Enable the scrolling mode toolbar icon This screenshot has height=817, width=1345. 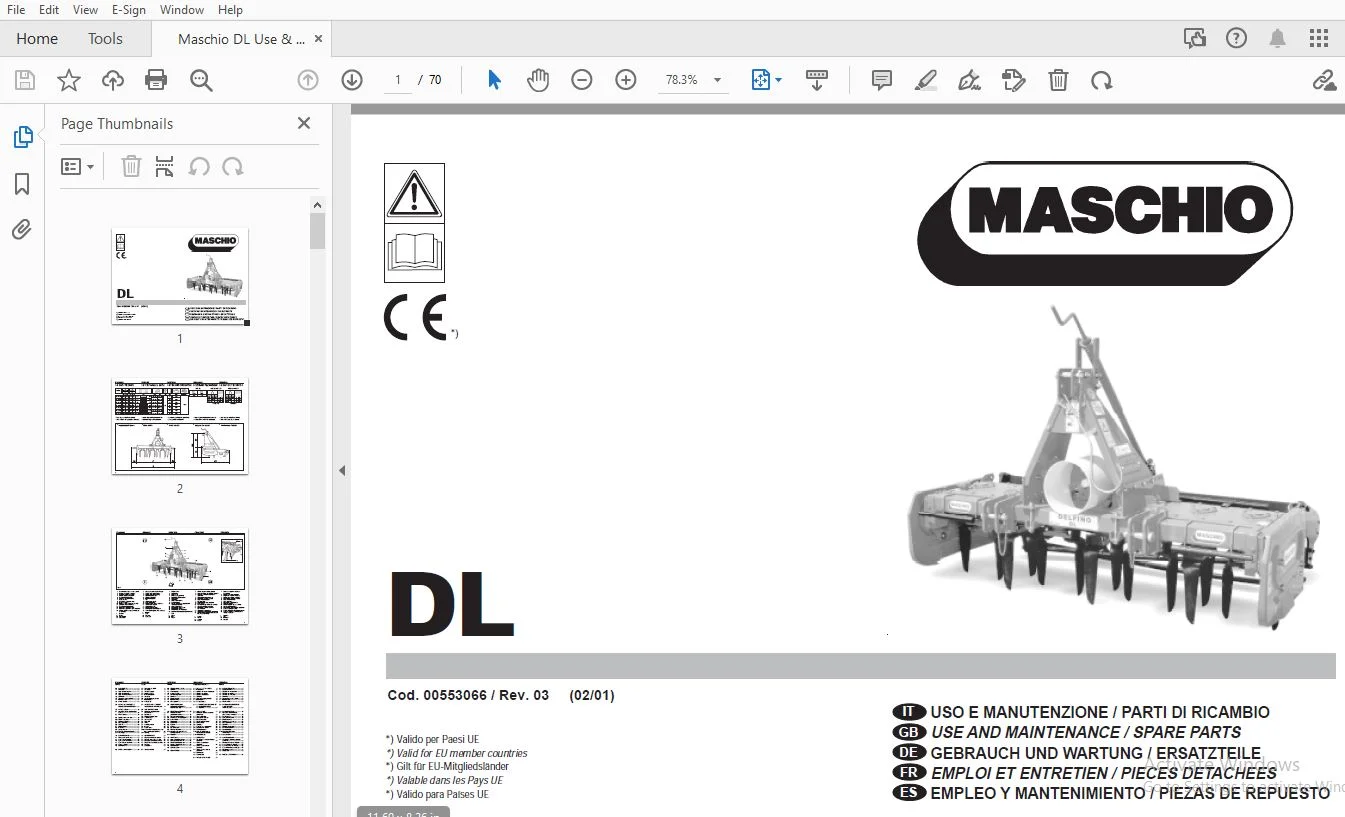pyautogui.click(x=817, y=80)
